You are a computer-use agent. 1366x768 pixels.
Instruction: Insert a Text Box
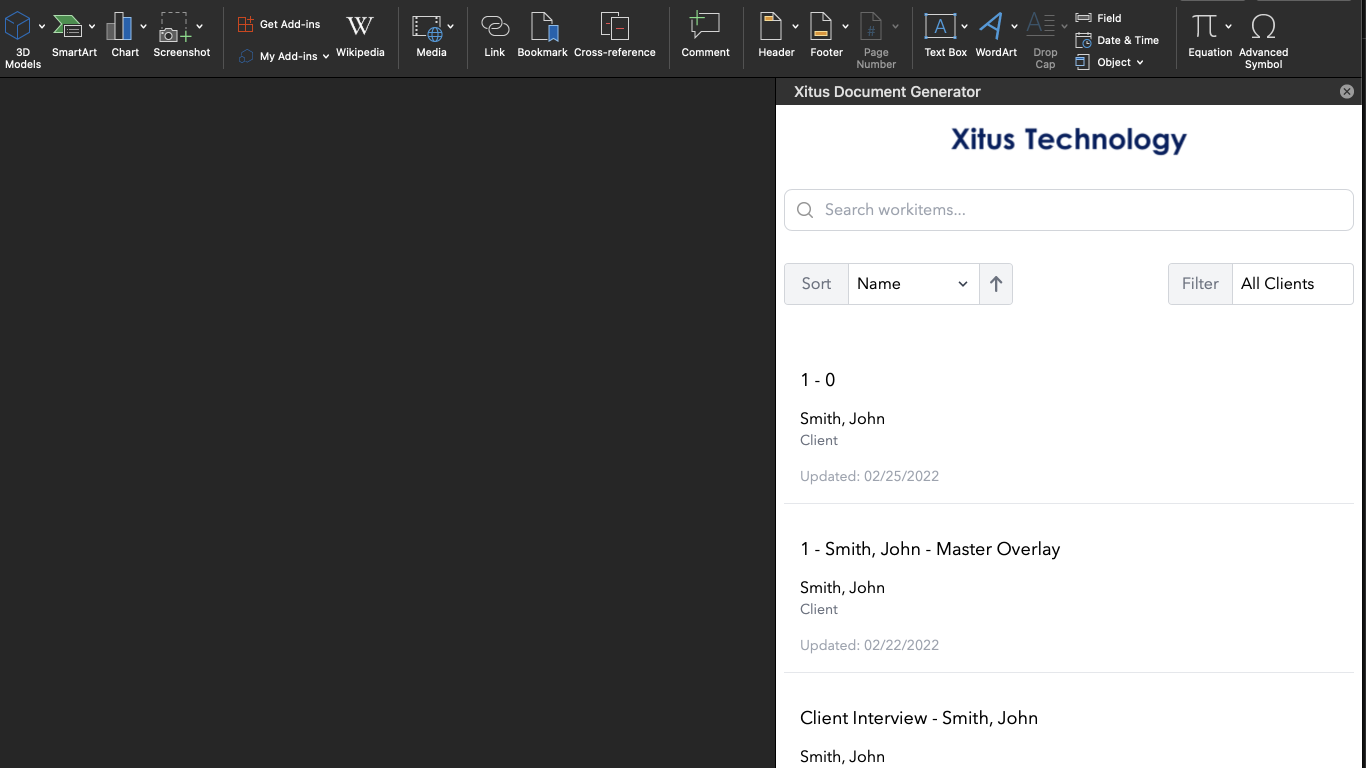pyautogui.click(x=946, y=36)
